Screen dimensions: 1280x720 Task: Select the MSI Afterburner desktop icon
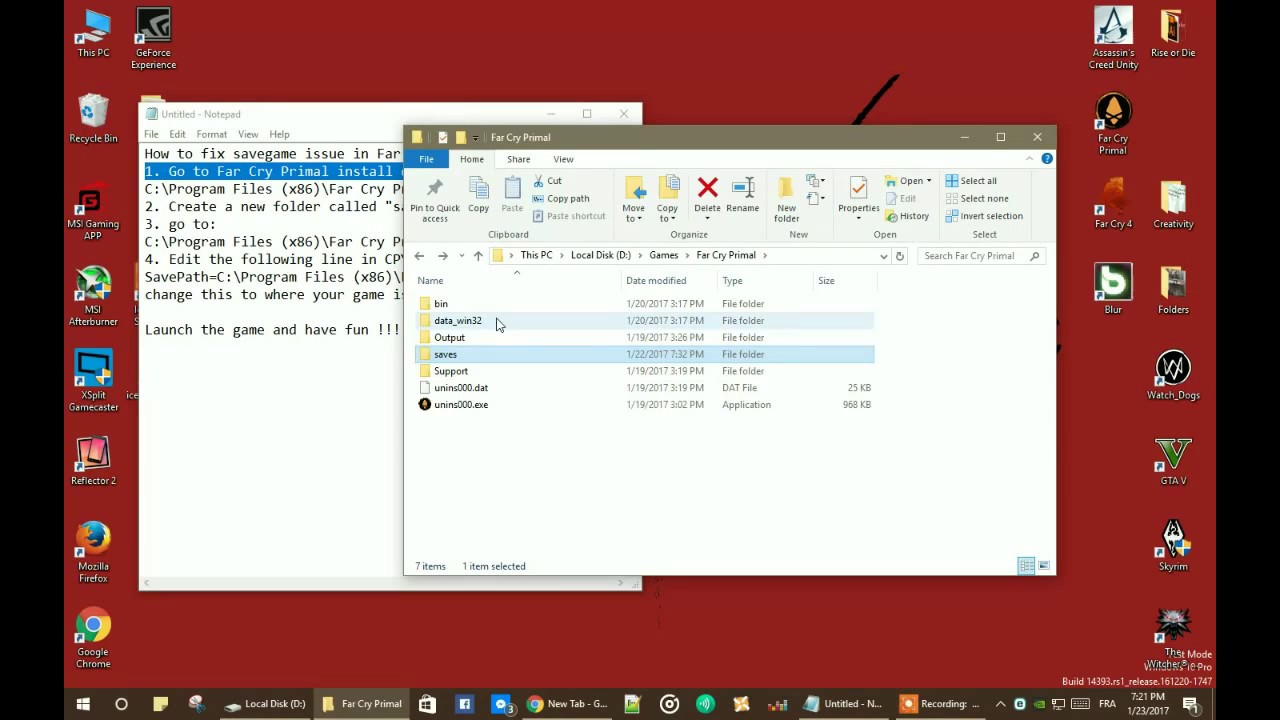93,296
